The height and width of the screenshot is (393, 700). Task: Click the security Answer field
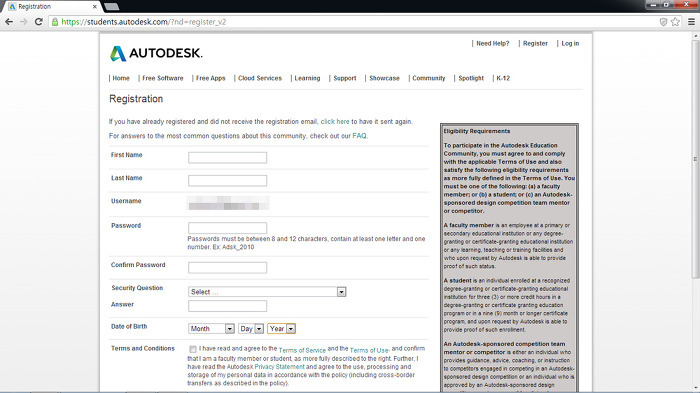pos(227,306)
